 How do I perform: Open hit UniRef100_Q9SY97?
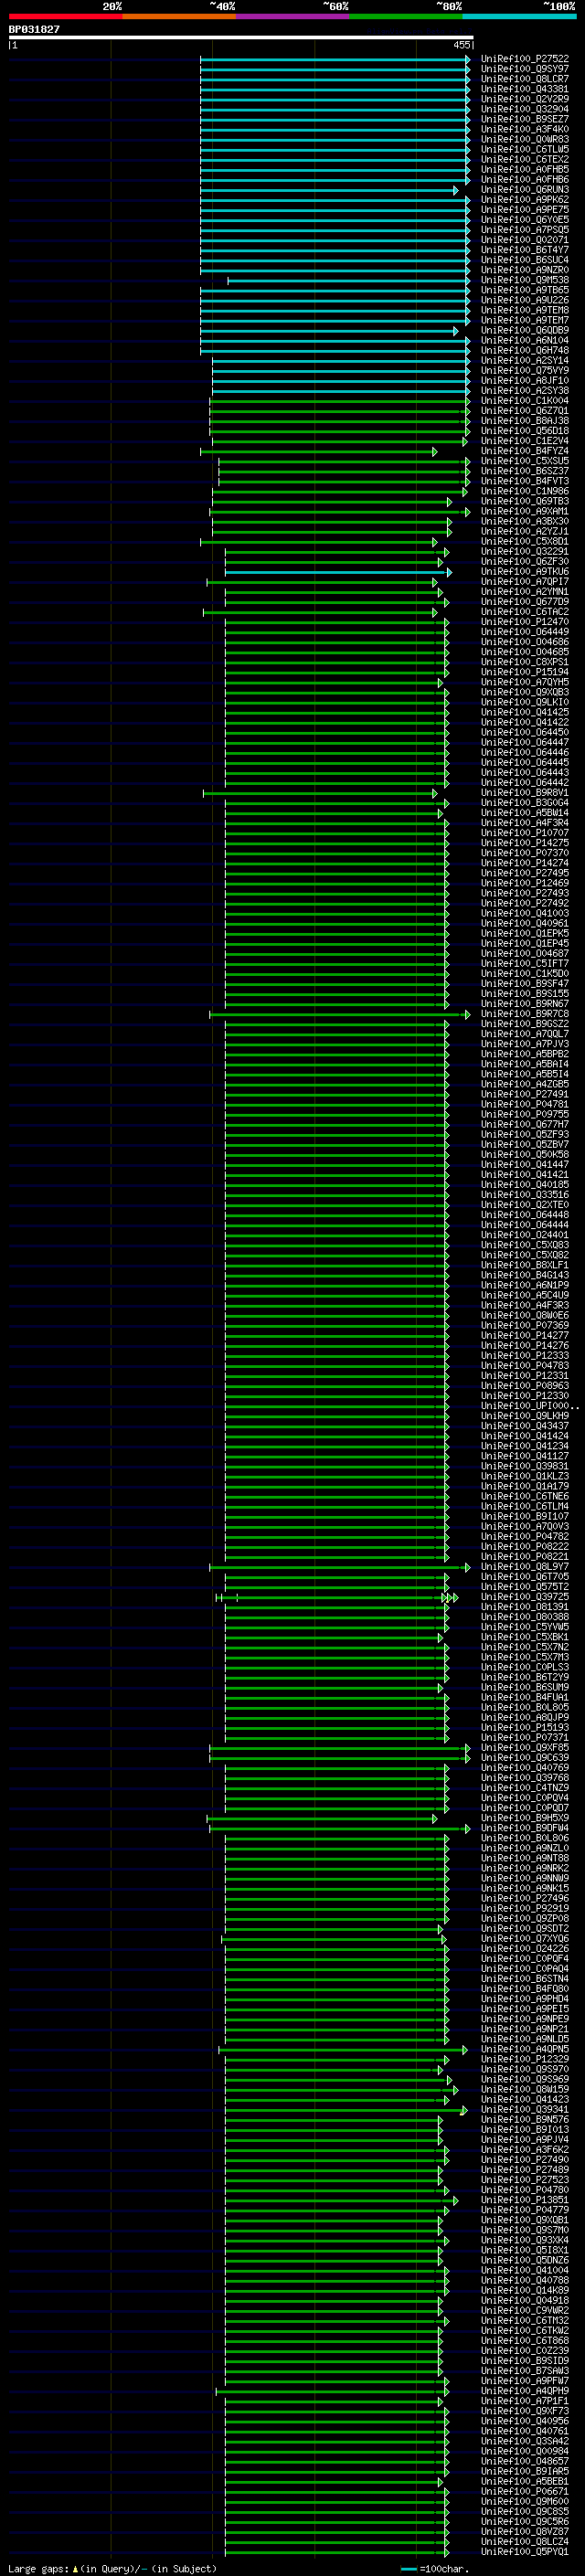click(524, 69)
